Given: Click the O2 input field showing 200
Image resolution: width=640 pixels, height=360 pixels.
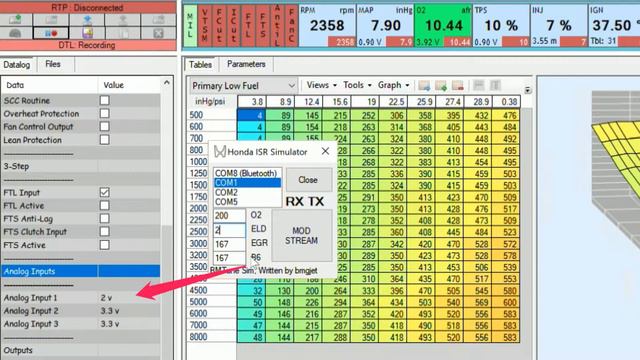Looking at the screenshot, I should click(229, 216).
